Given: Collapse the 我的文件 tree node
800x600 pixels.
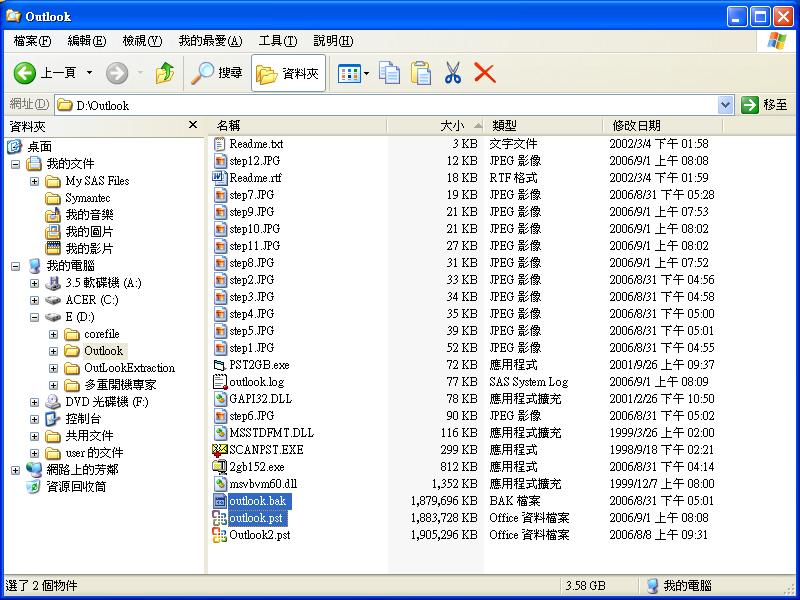Looking at the screenshot, I should pyautogui.click(x=15, y=164).
